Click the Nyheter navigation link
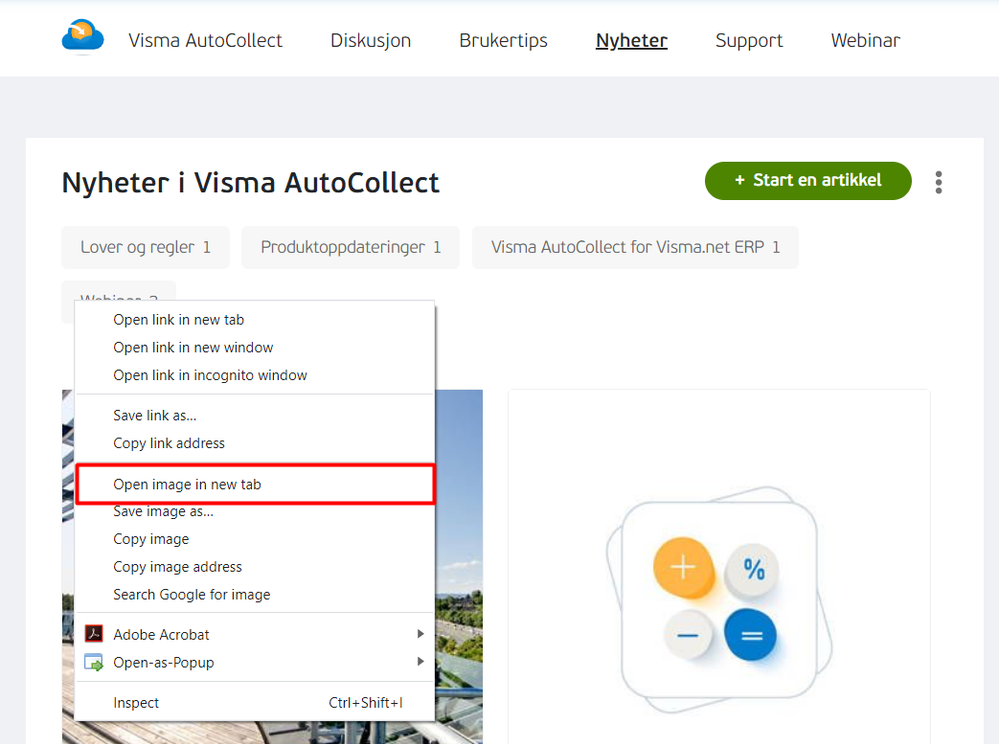 click(631, 40)
